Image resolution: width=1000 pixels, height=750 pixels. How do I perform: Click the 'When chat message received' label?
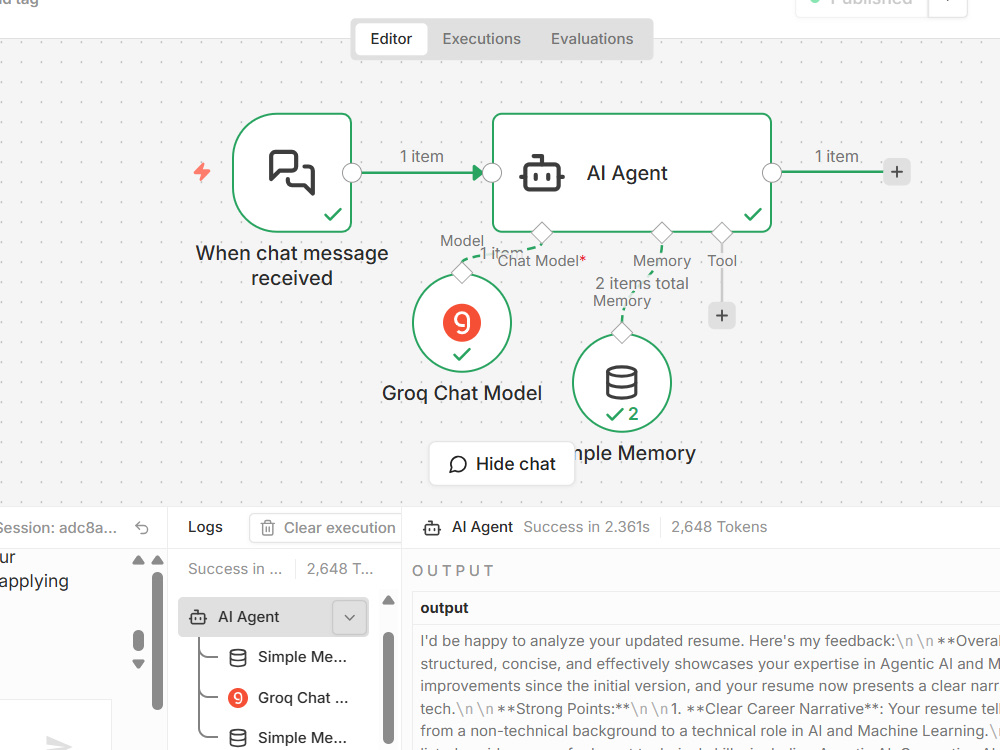pyautogui.click(x=292, y=265)
